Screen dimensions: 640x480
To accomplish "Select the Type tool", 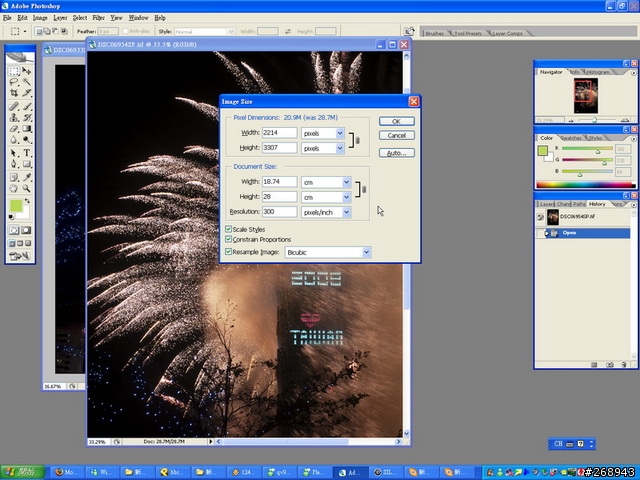I will click(x=26, y=153).
